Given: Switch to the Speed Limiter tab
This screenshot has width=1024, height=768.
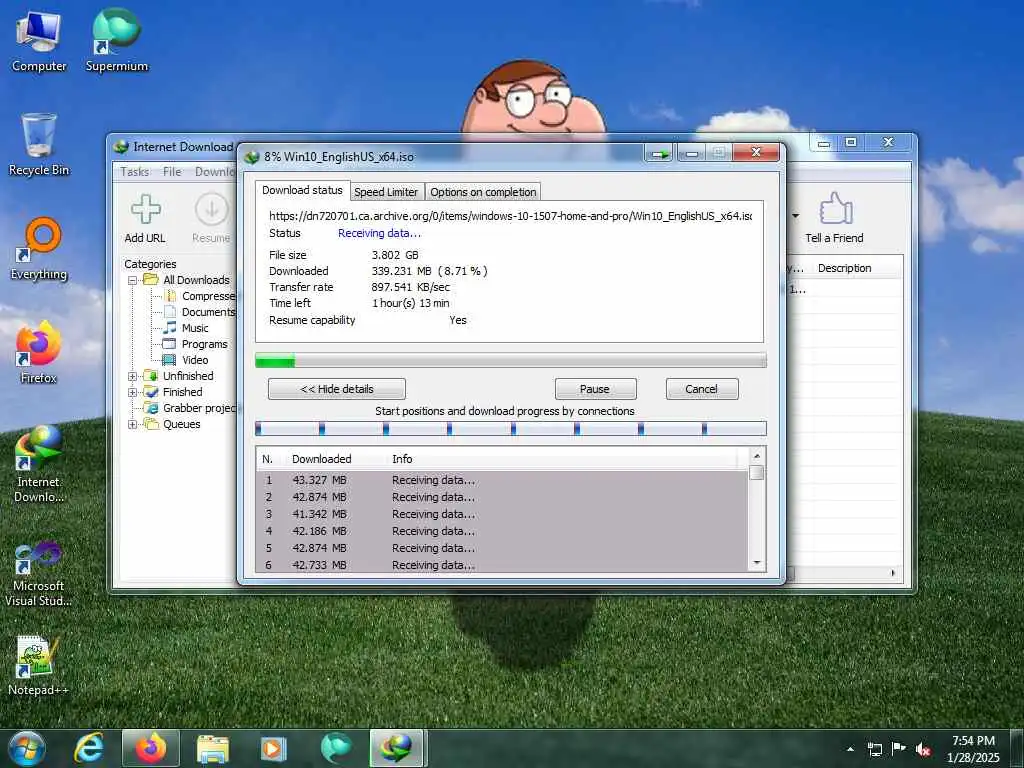Looking at the screenshot, I should [386, 192].
